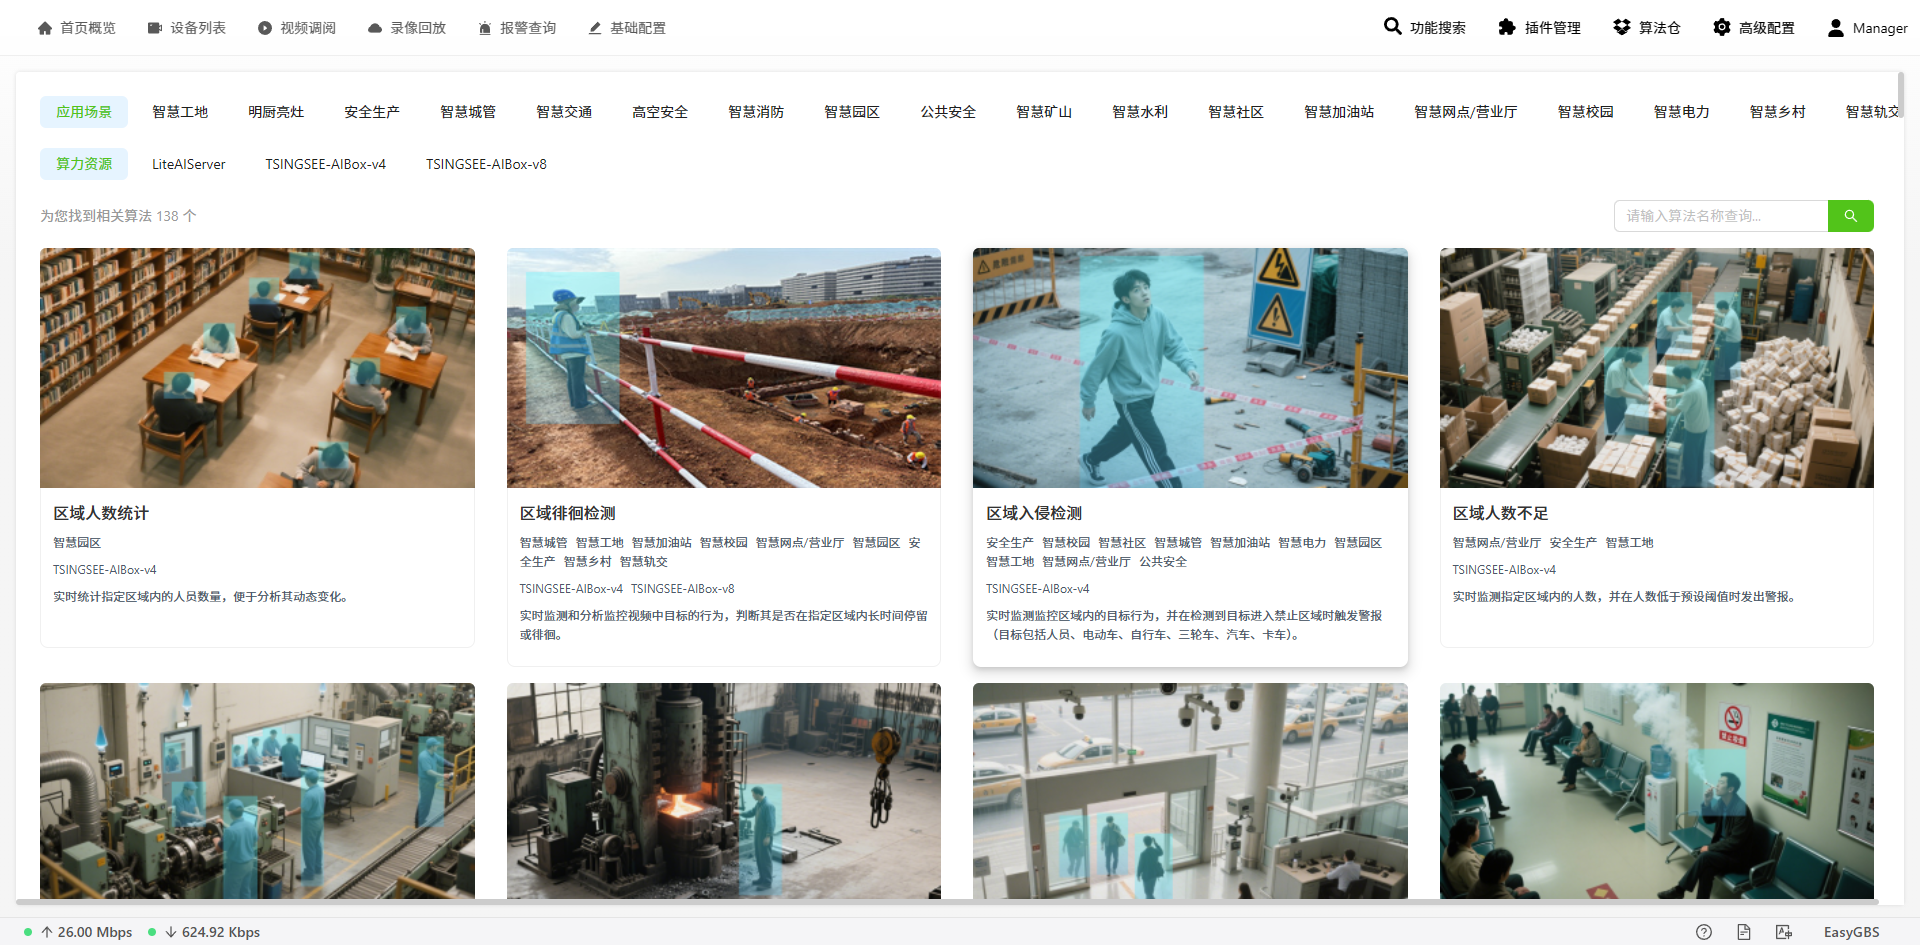The image size is (1920, 945).
Task: Select the 明厨亮灶 scene filter
Action: [x=276, y=112]
